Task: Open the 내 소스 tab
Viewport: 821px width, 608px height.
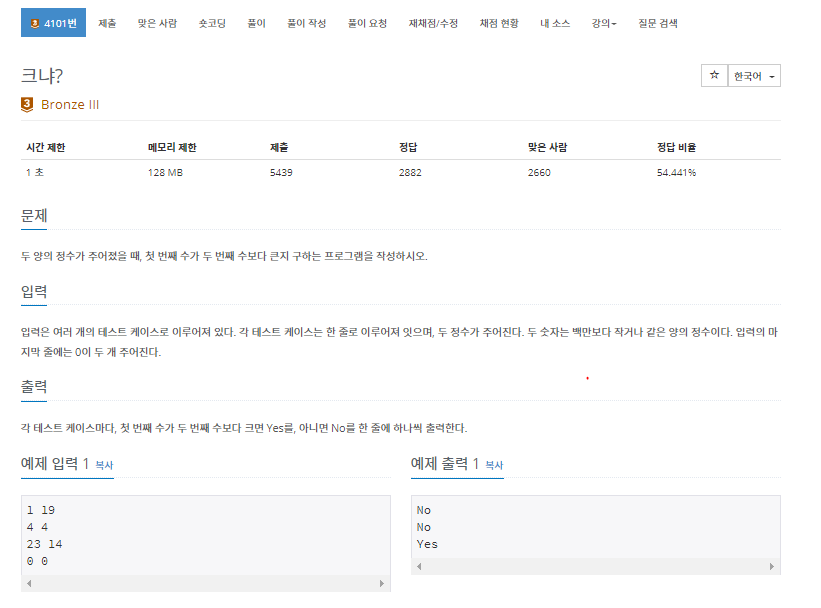Action: (x=555, y=23)
